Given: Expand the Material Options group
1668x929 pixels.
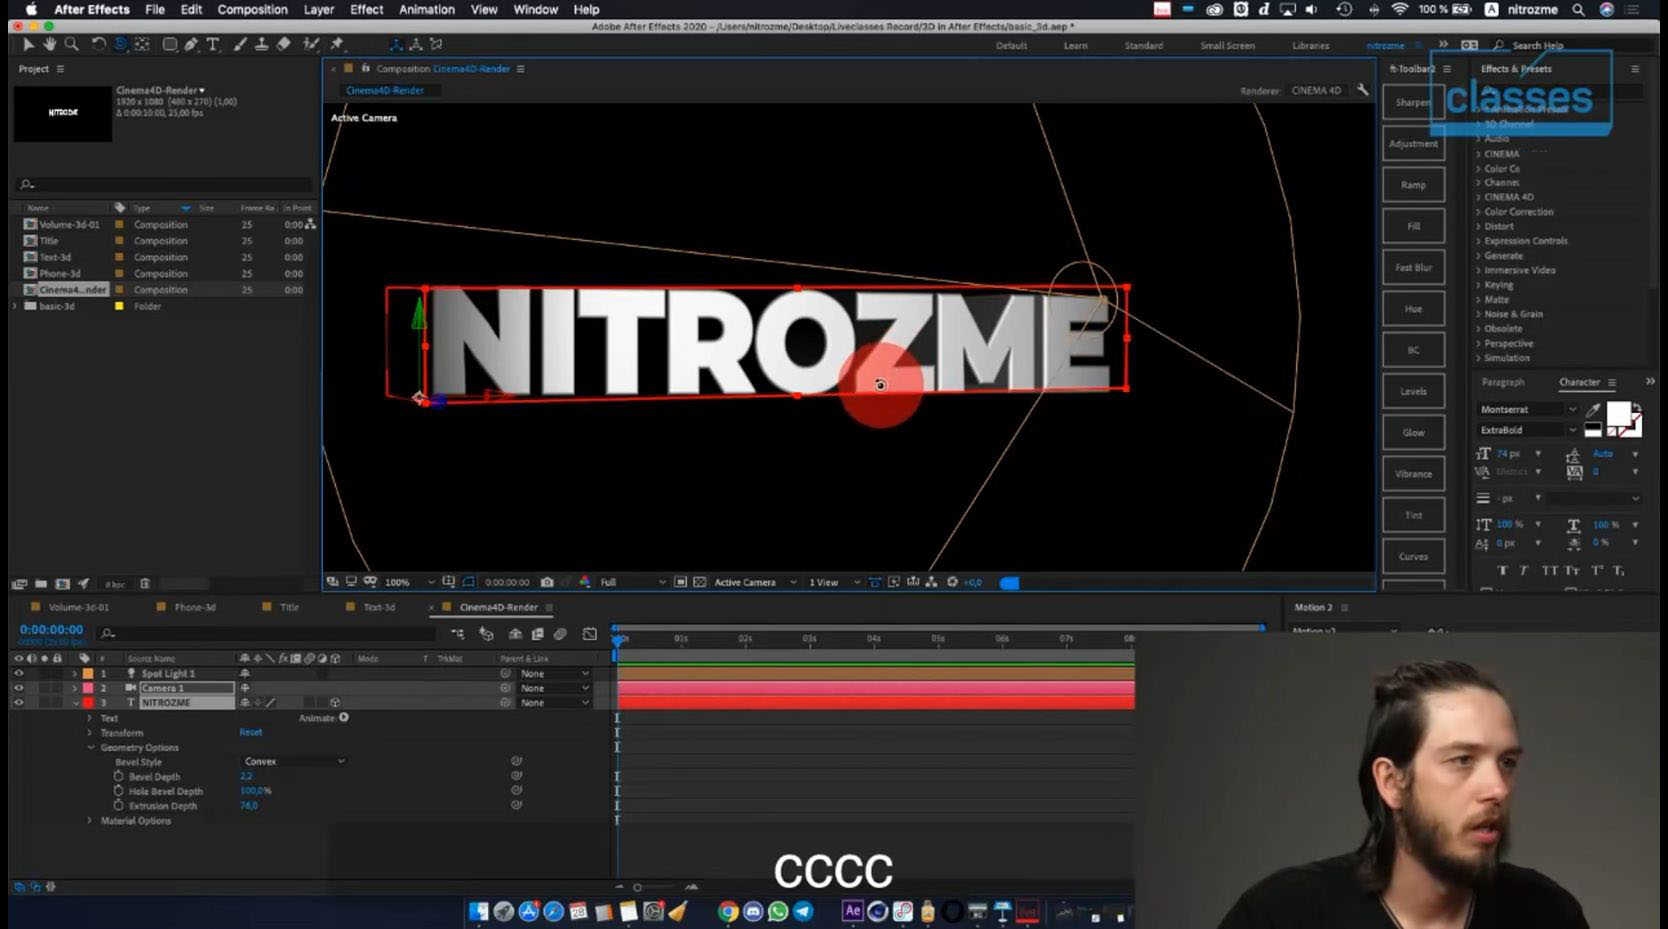Looking at the screenshot, I should click(x=90, y=821).
